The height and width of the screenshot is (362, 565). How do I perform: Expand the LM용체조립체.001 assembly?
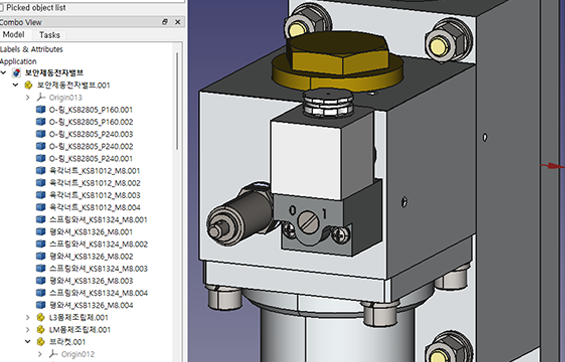[x=28, y=330]
